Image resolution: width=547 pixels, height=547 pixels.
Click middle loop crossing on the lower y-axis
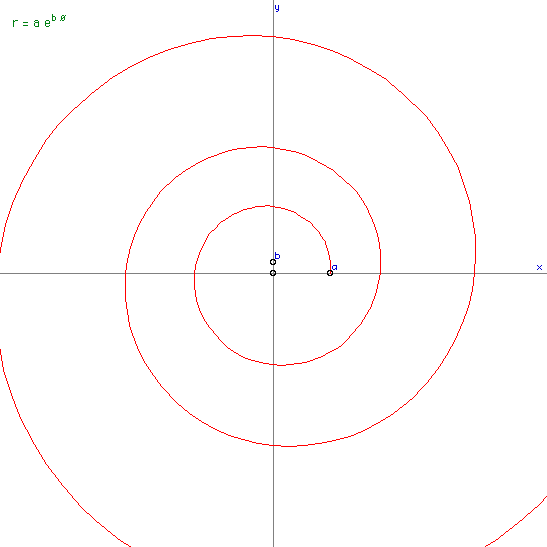(274, 445)
